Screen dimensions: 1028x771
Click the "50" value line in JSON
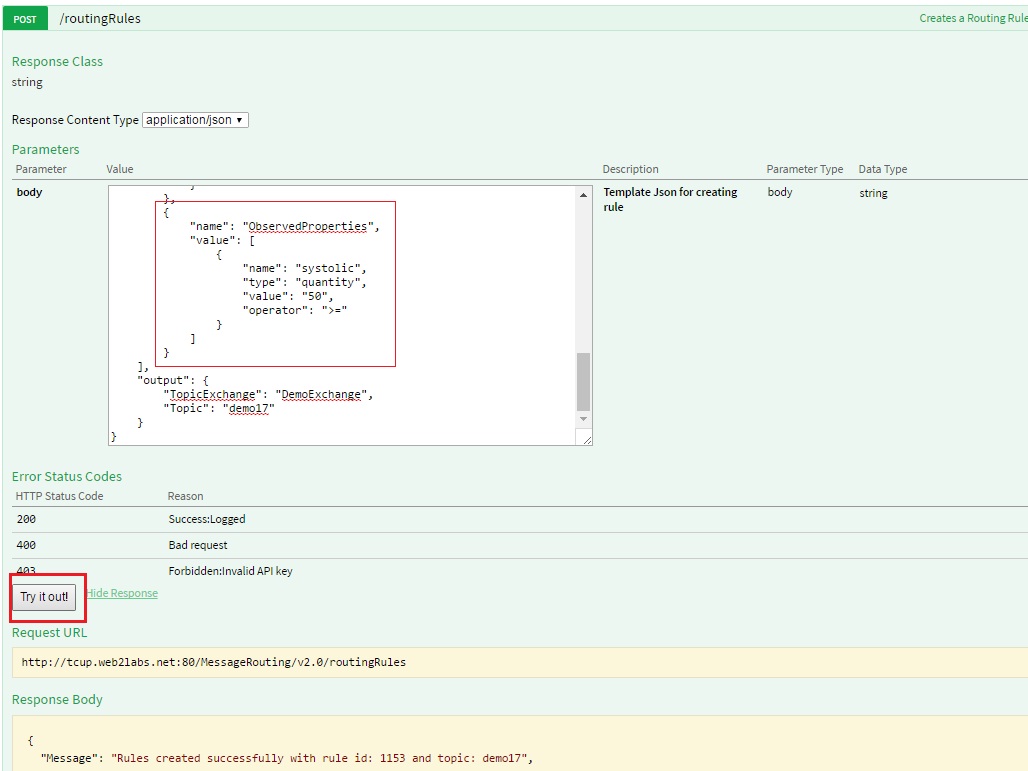pos(288,296)
